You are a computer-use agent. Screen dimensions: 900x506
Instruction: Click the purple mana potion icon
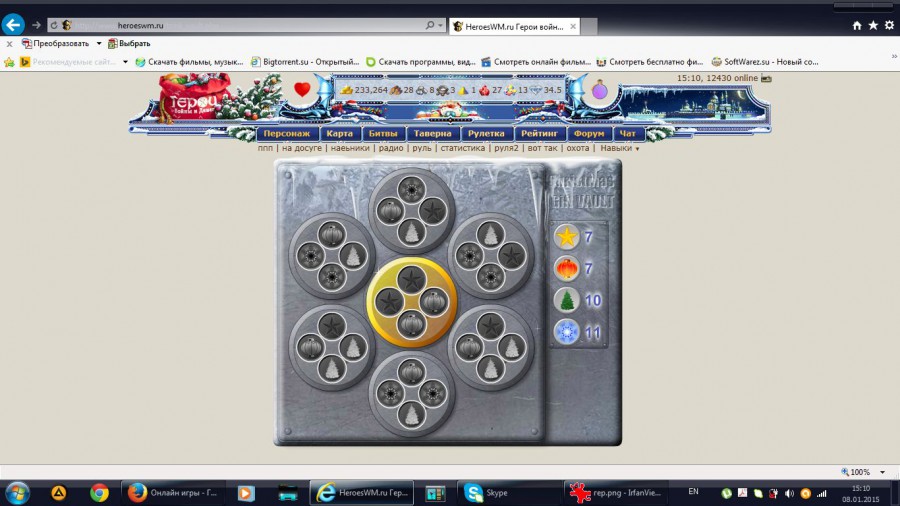[x=599, y=89]
